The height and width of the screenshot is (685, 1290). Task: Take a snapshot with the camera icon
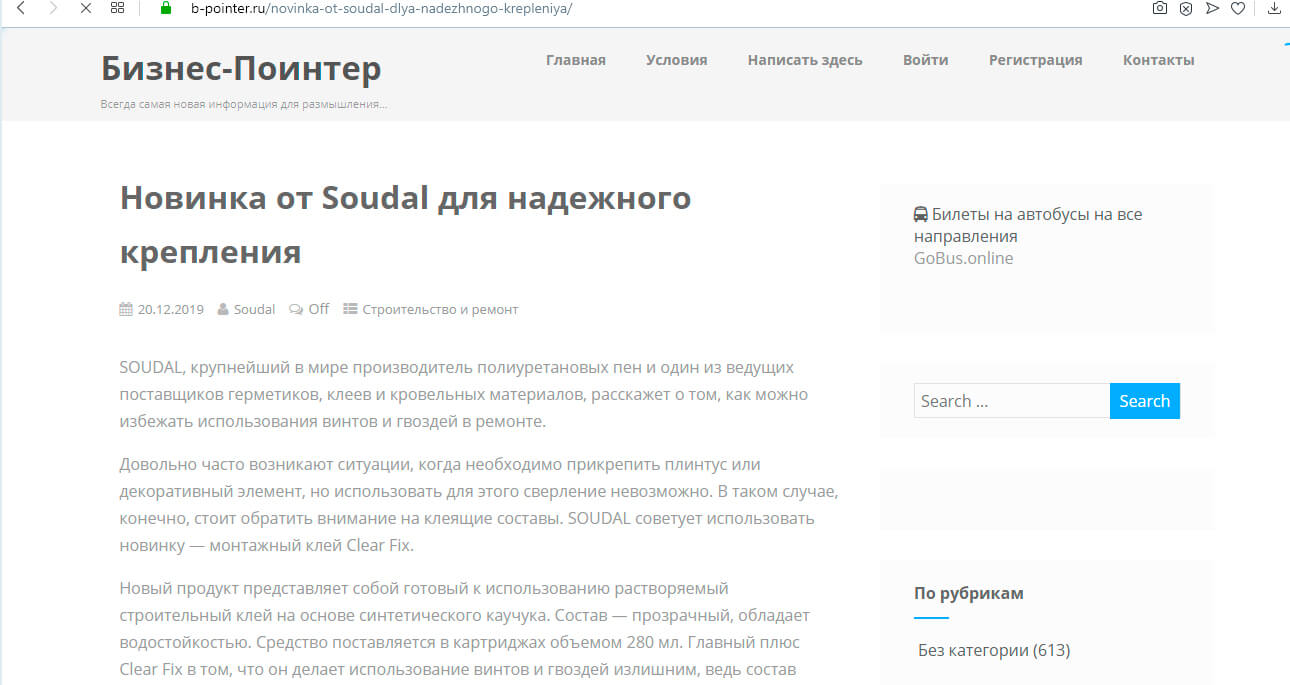point(1159,8)
